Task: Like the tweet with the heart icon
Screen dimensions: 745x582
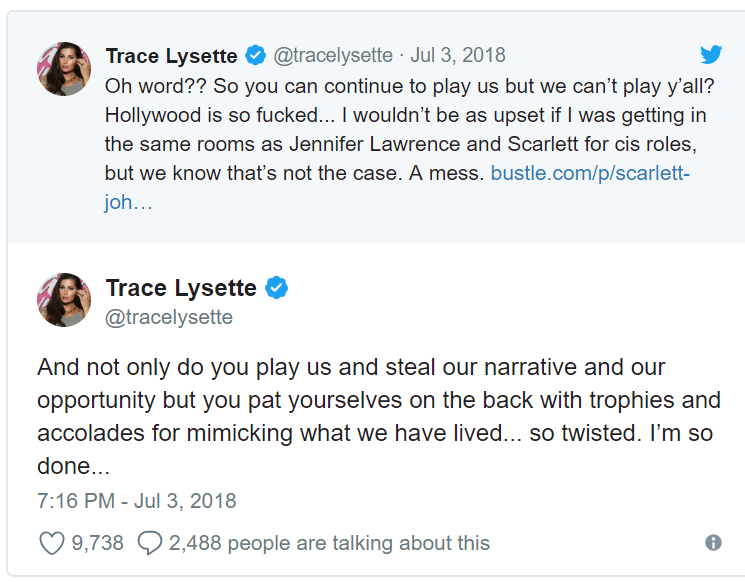Action: pos(50,543)
